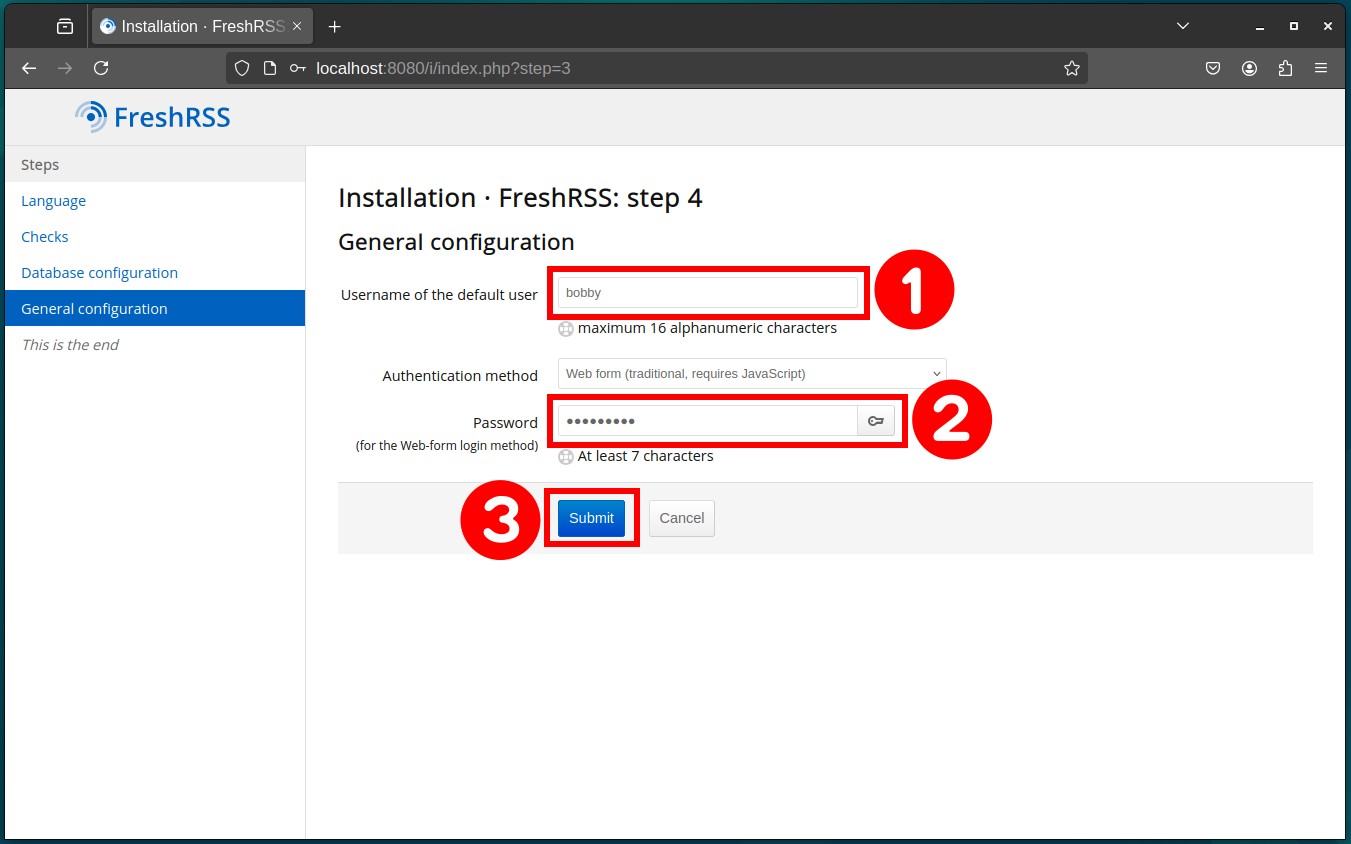Select Database configuration step
Viewport: 1351px width, 844px height.
99,273
